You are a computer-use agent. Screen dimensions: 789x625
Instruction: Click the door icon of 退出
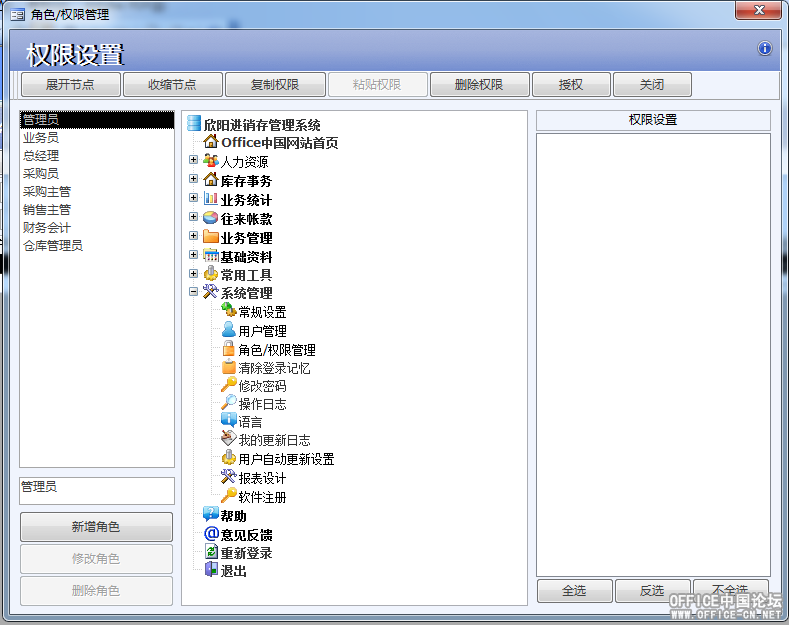pos(211,570)
